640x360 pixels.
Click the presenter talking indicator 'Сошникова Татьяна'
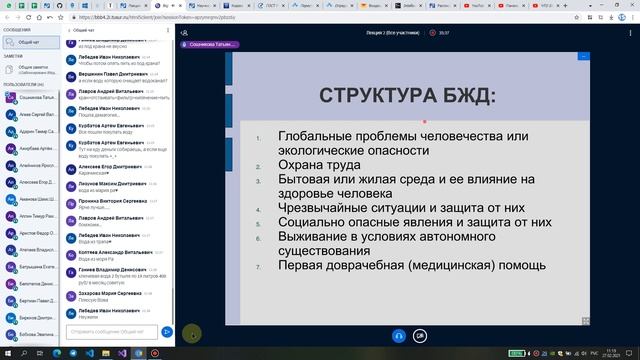[x=209, y=44]
